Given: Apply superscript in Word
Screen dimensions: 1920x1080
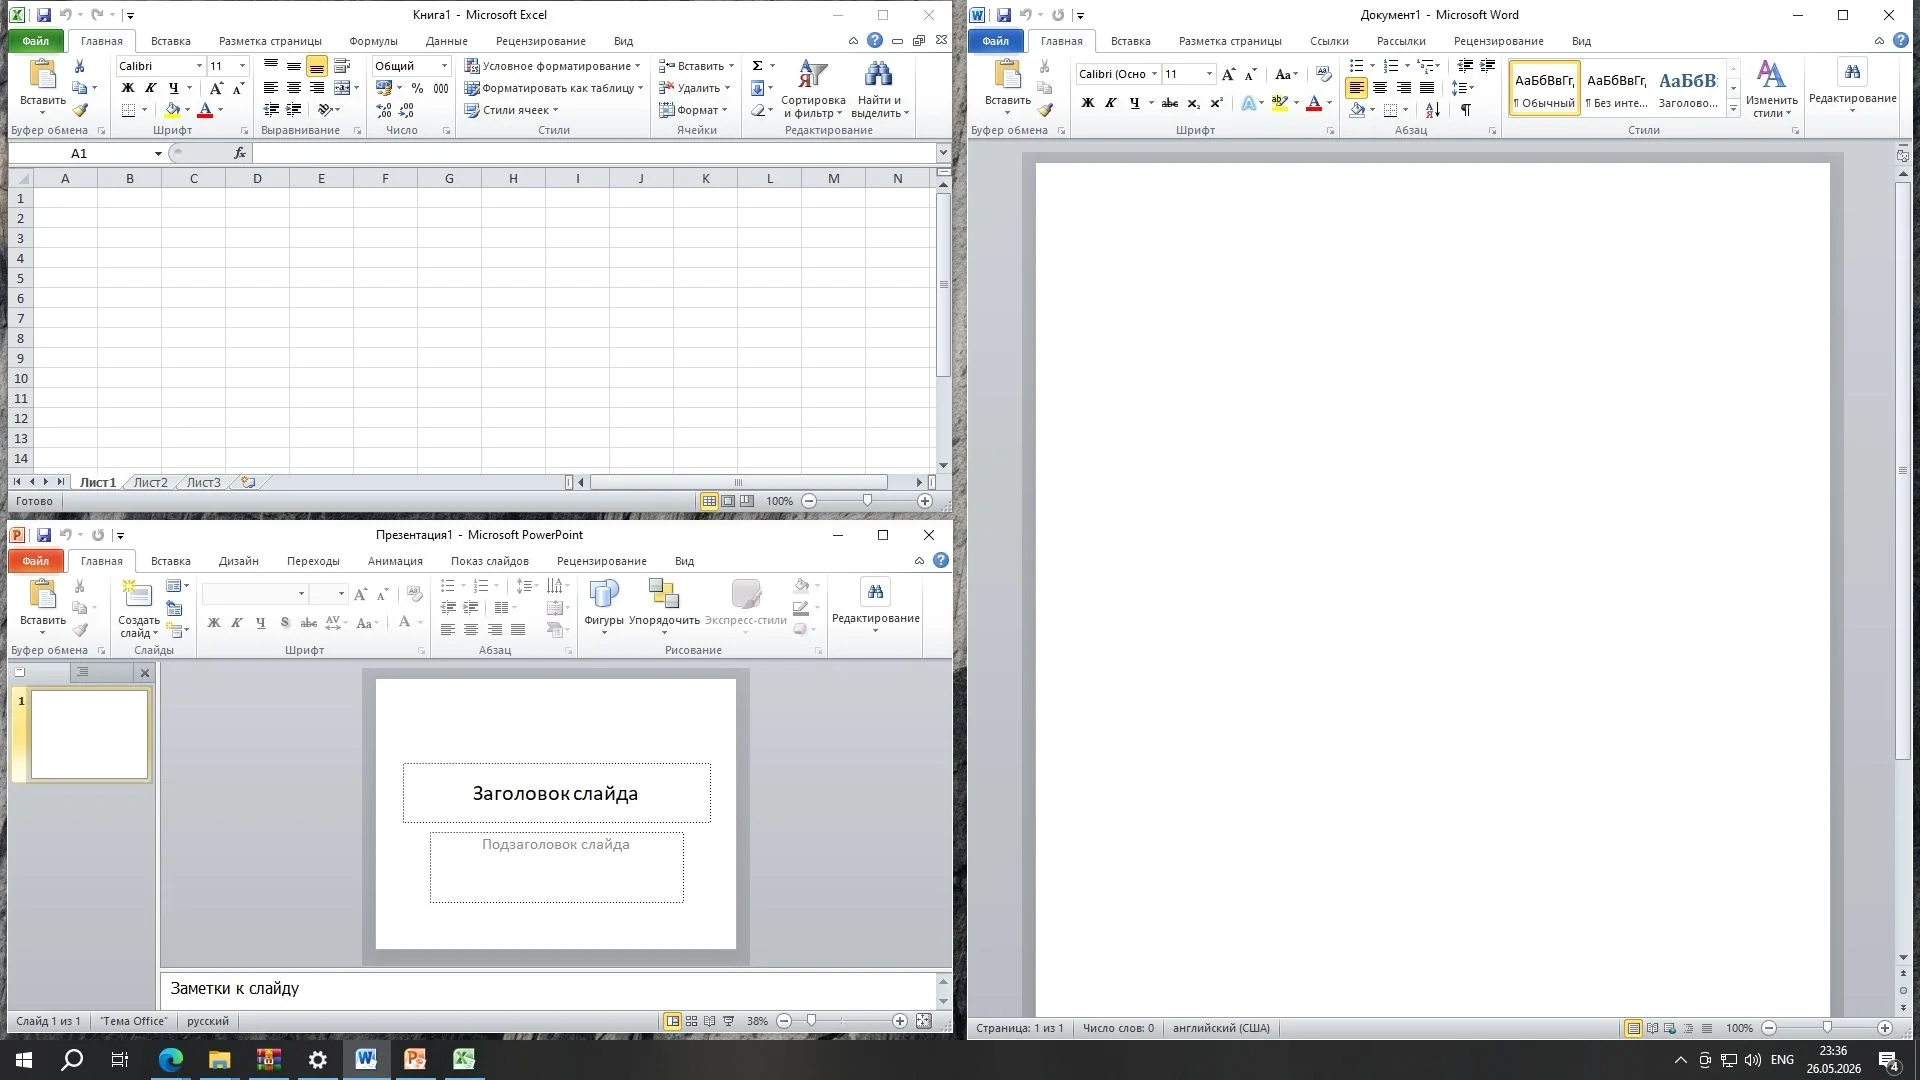Looking at the screenshot, I should tap(1217, 103).
